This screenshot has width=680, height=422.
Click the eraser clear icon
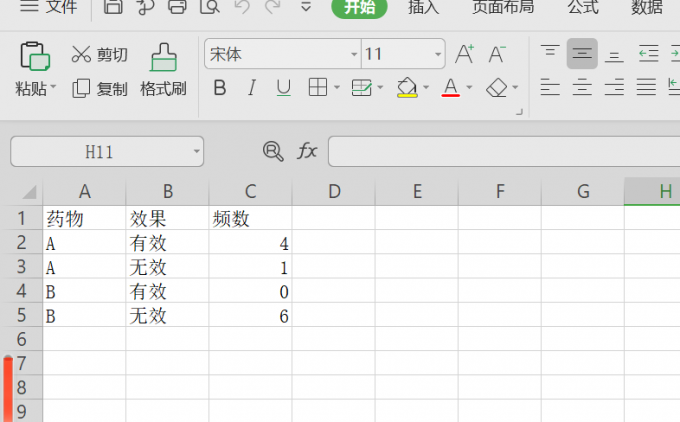tap(497, 88)
